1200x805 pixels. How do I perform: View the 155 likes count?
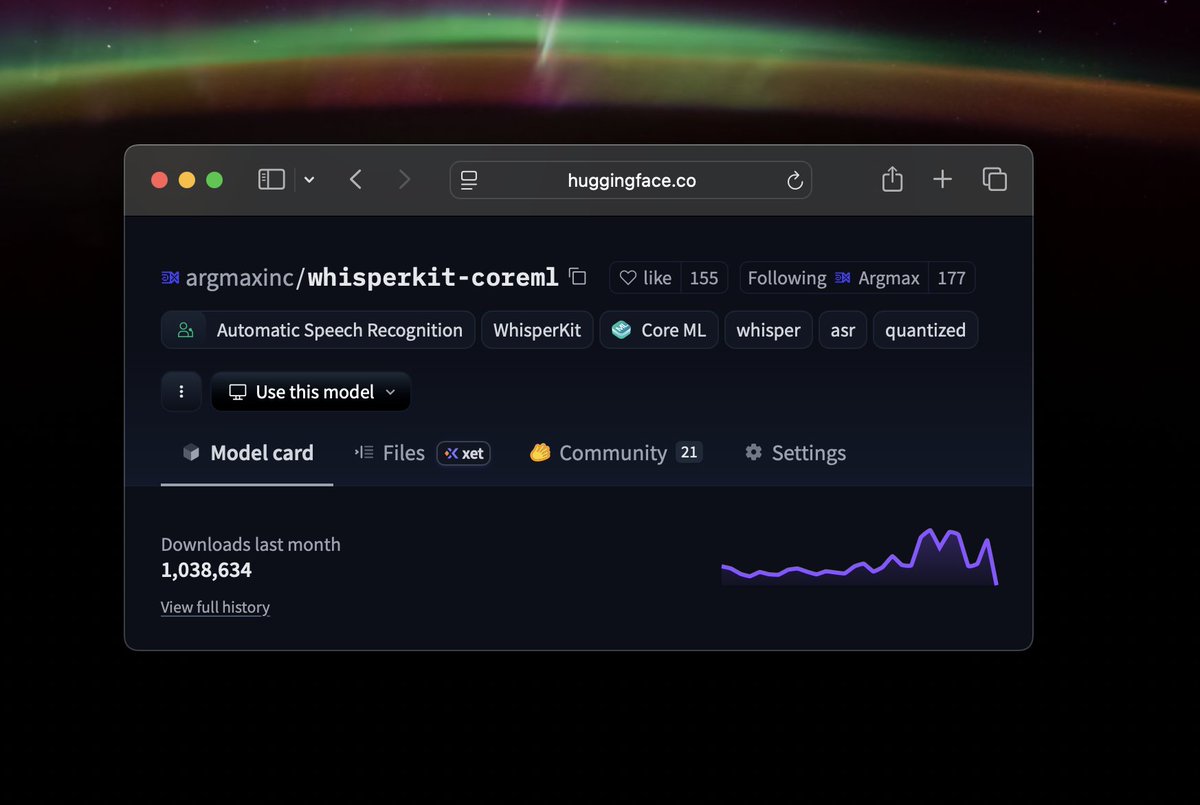(x=704, y=278)
